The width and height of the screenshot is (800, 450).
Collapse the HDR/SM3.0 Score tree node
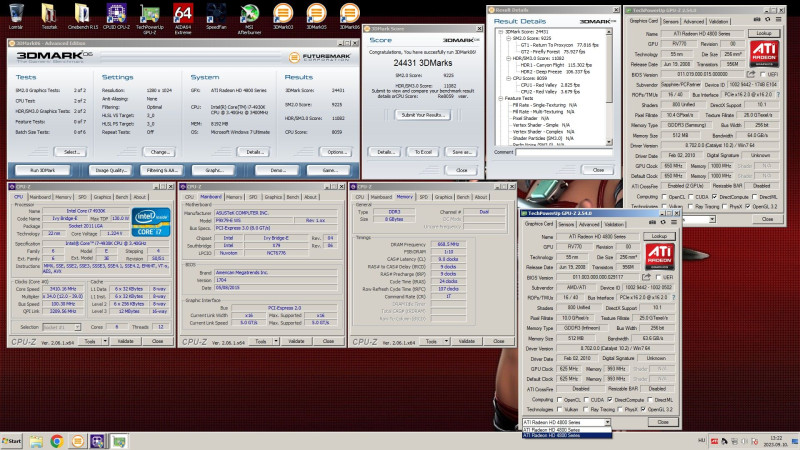pyautogui.click(x=508, y=58)
